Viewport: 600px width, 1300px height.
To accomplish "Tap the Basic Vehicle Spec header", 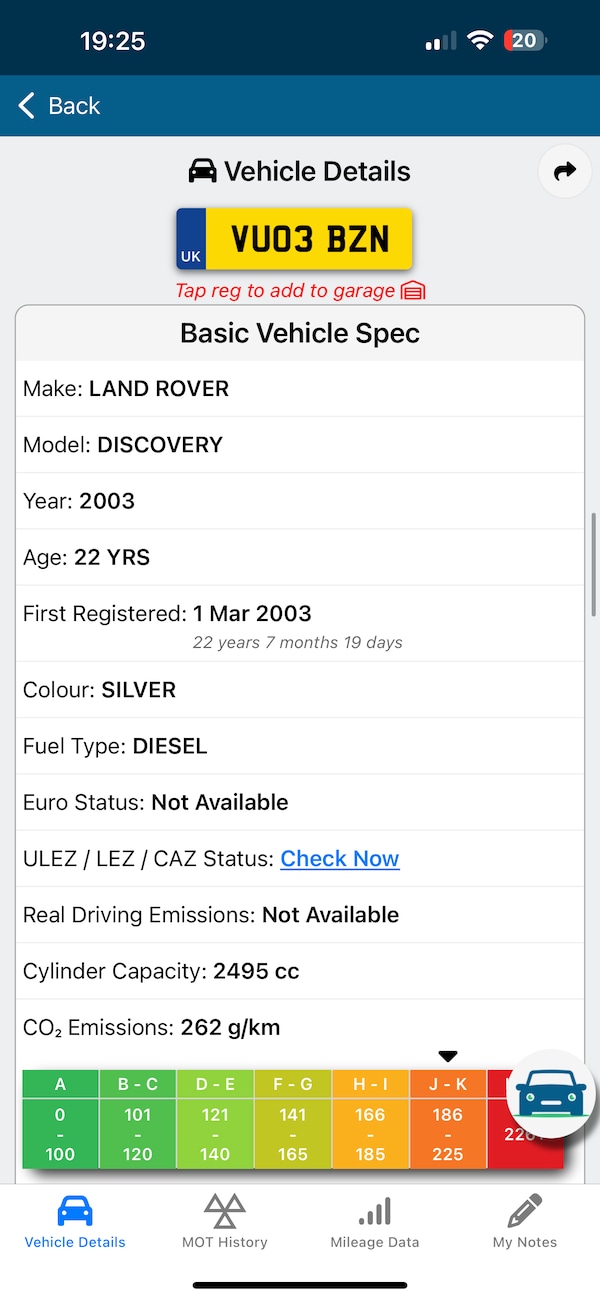I will click(300, 333).
